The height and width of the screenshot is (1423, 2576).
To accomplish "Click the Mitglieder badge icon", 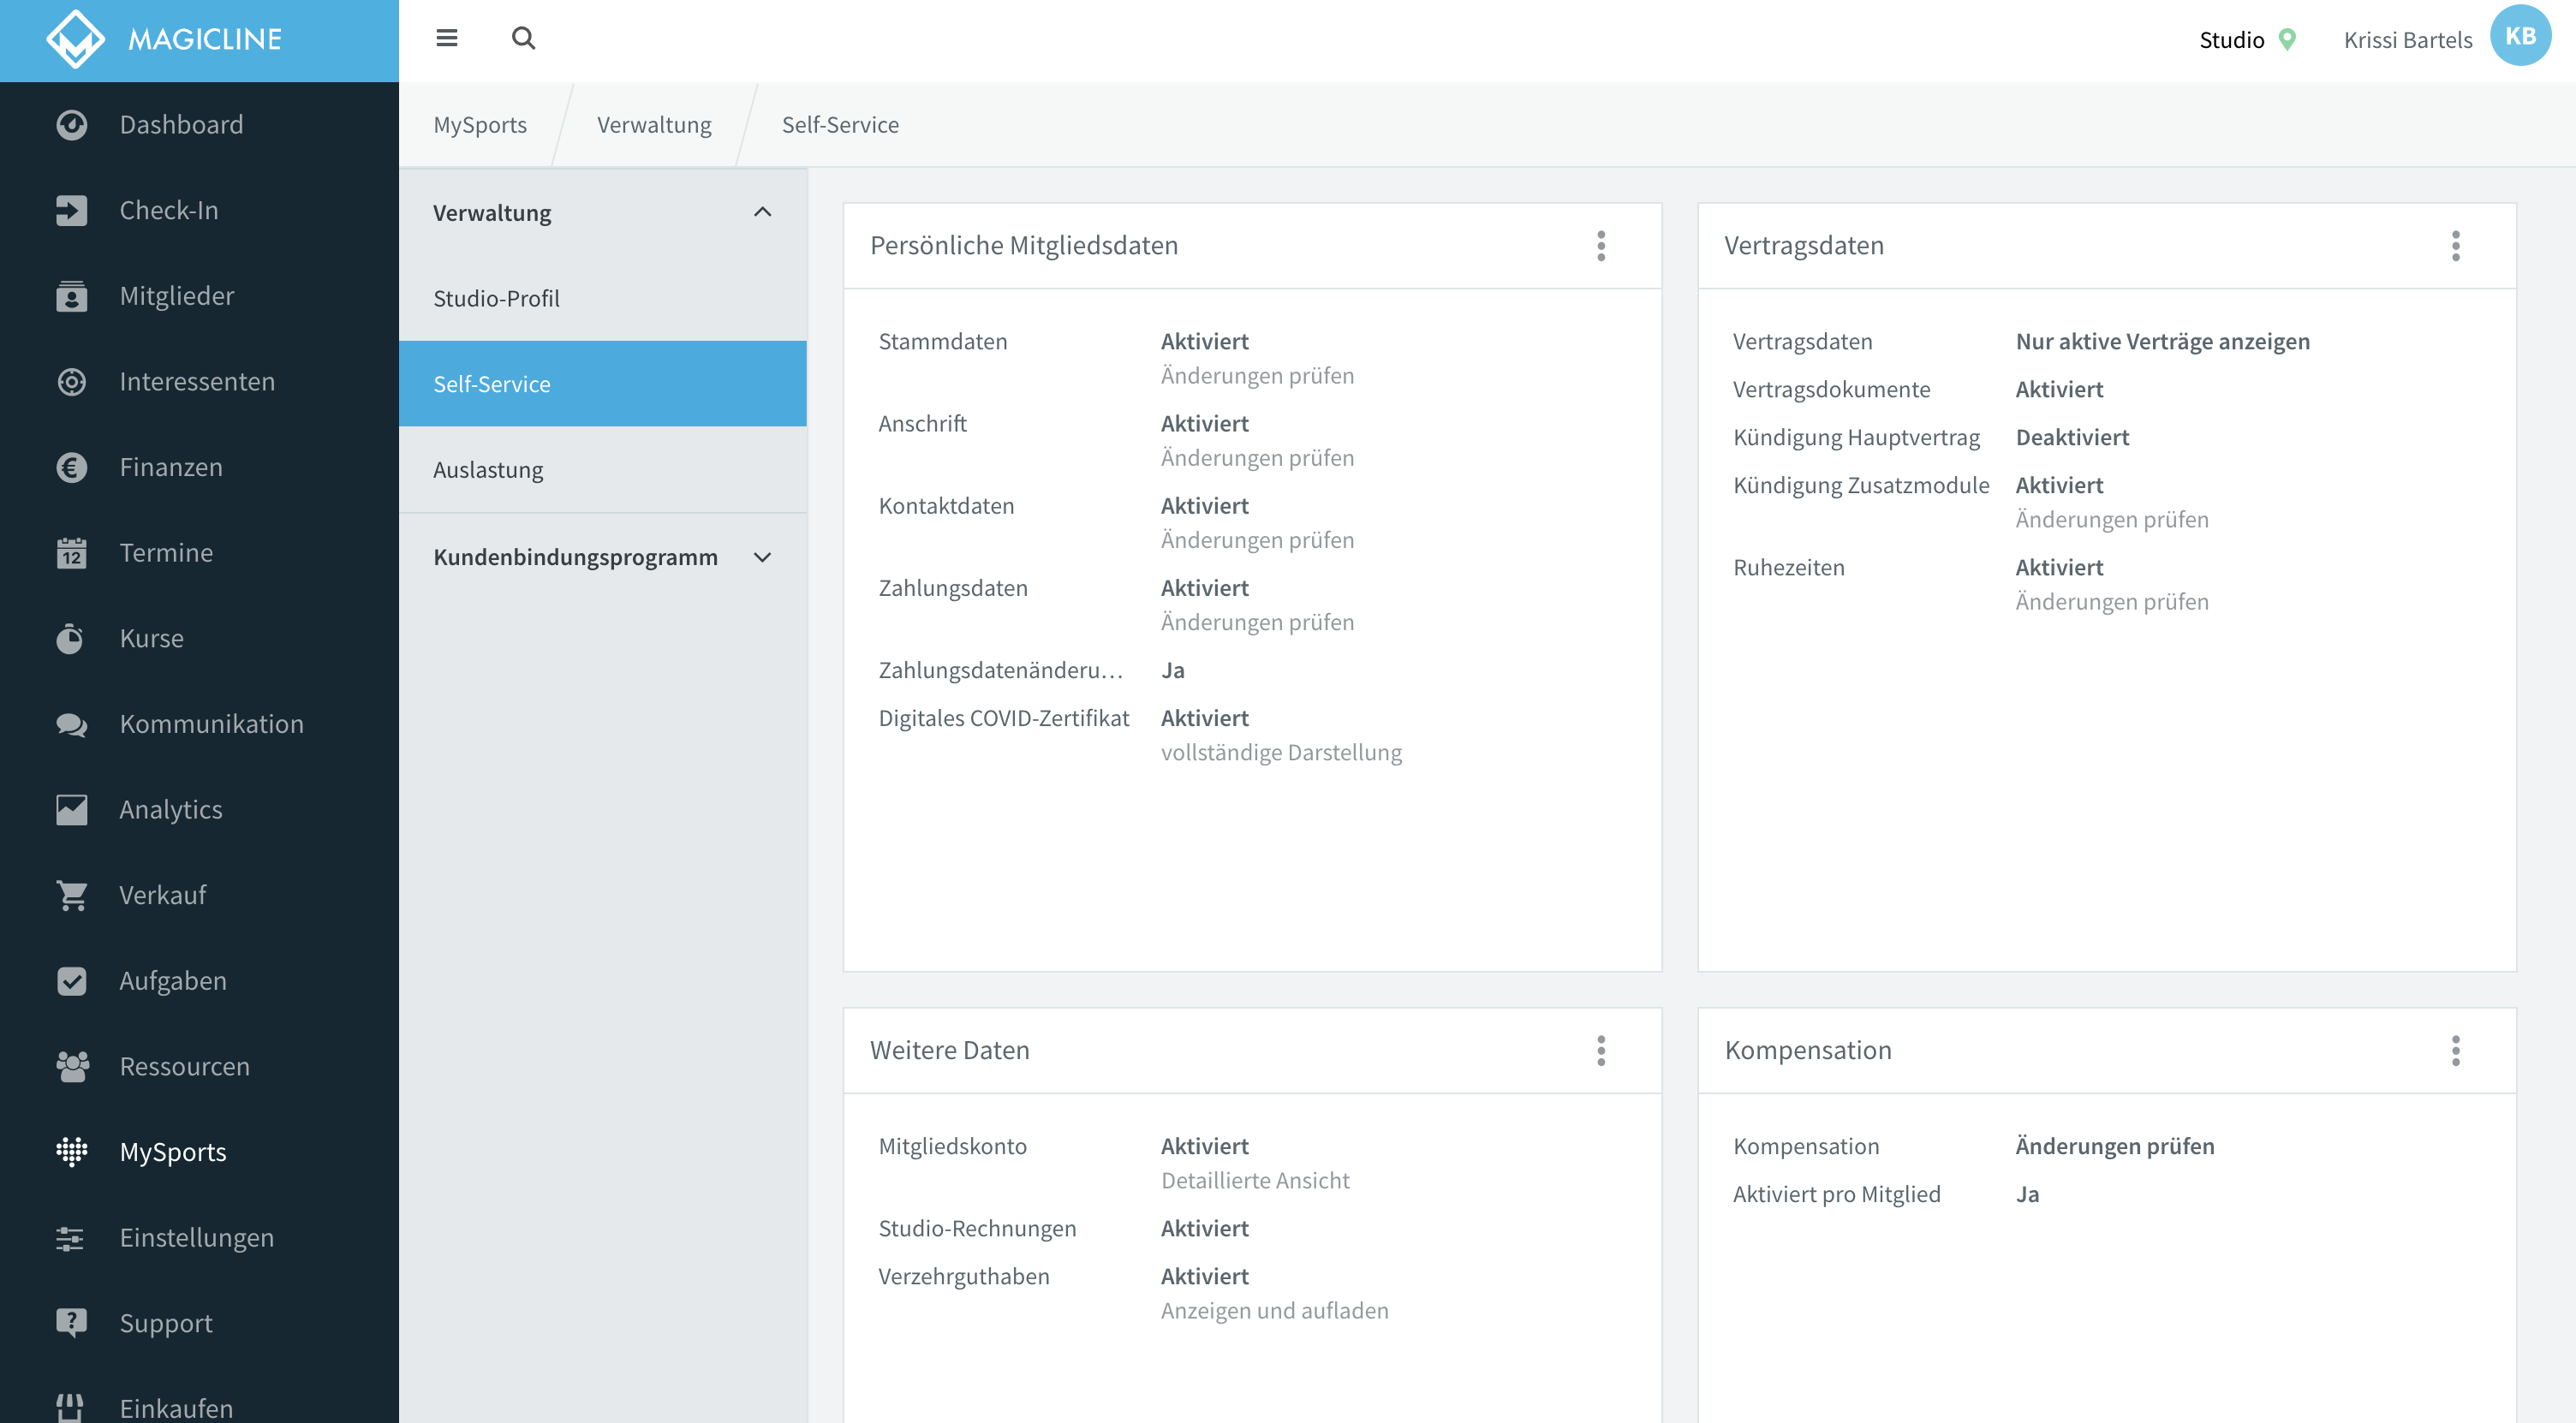I will (71, 296).
